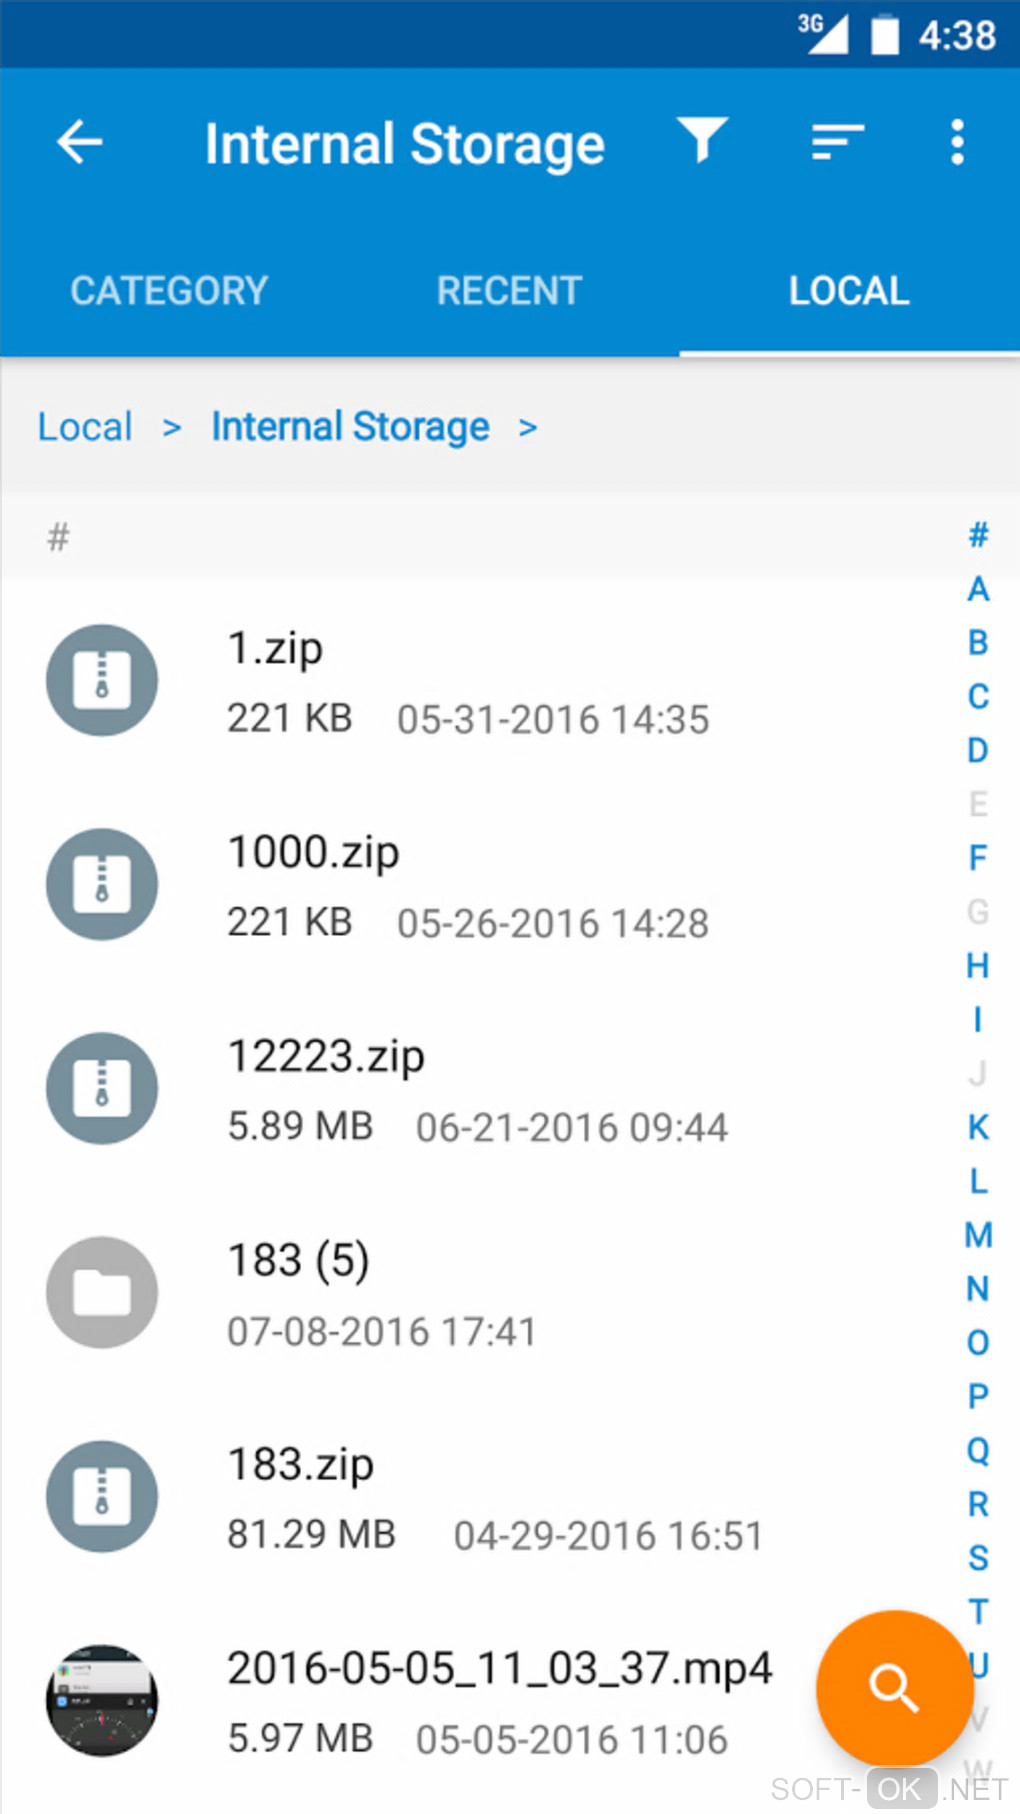Tap Internal Storage breadcrumb link
Screen dimensions: 1020x1814
tap(350, 427)
